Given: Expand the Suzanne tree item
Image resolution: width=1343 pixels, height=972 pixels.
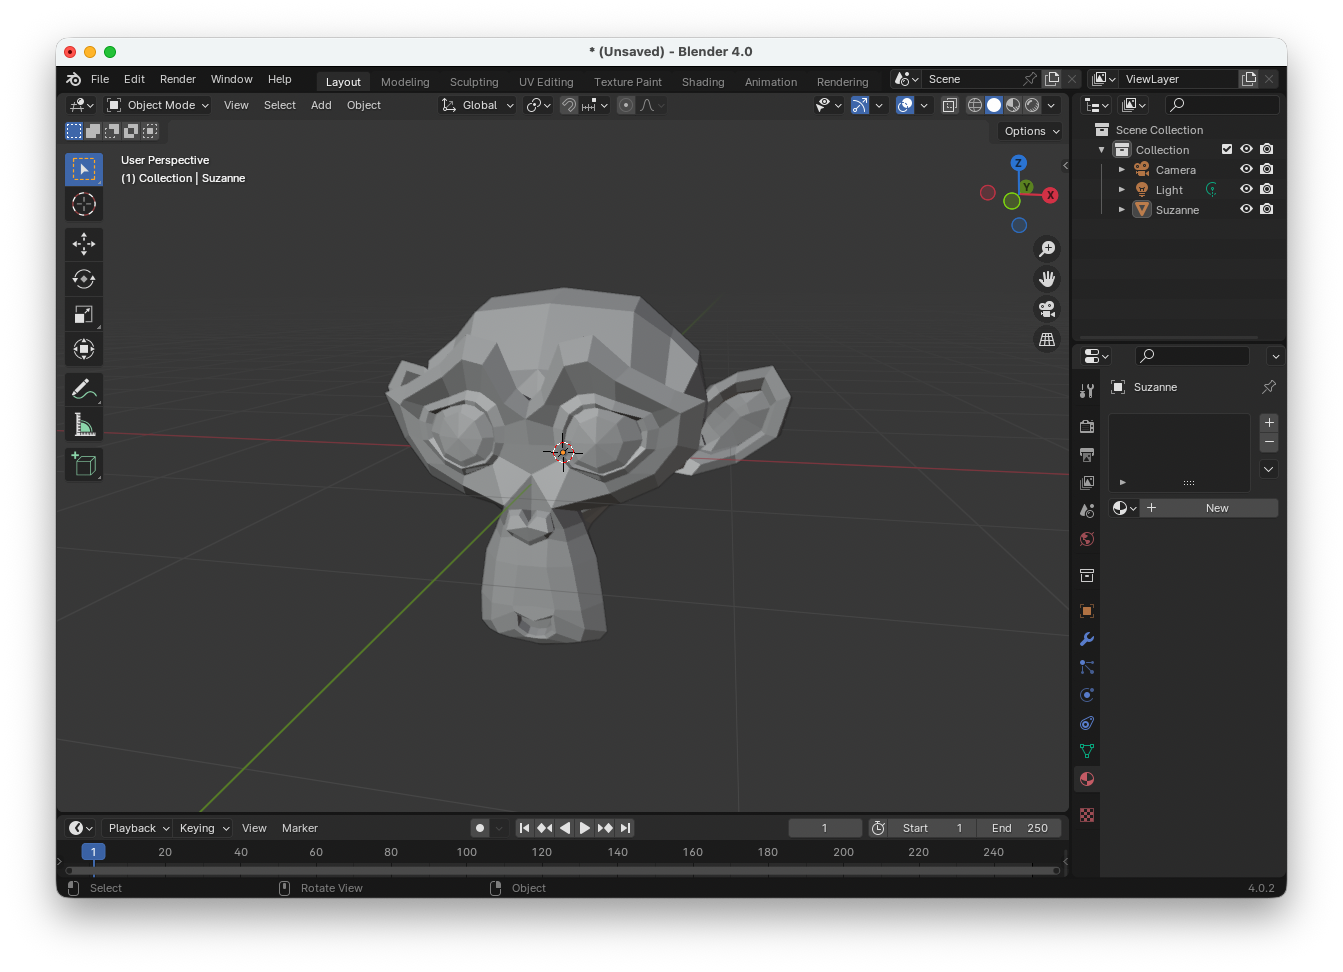Looking at the screenshot, I should click(1122, 210).
